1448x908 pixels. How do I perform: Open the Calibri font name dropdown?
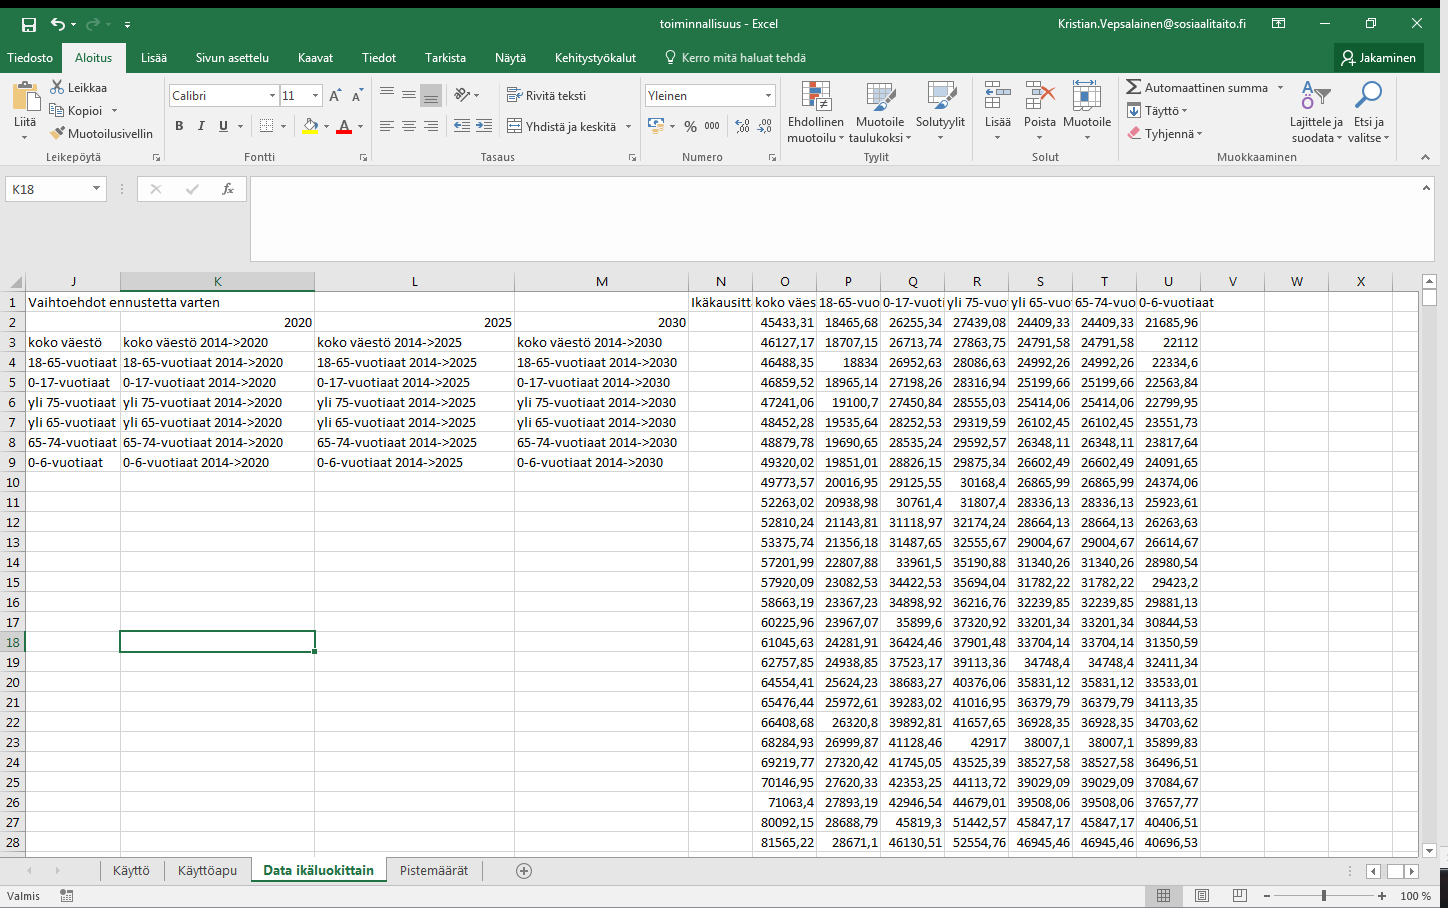pyautogui.click(x=272, y=95)
